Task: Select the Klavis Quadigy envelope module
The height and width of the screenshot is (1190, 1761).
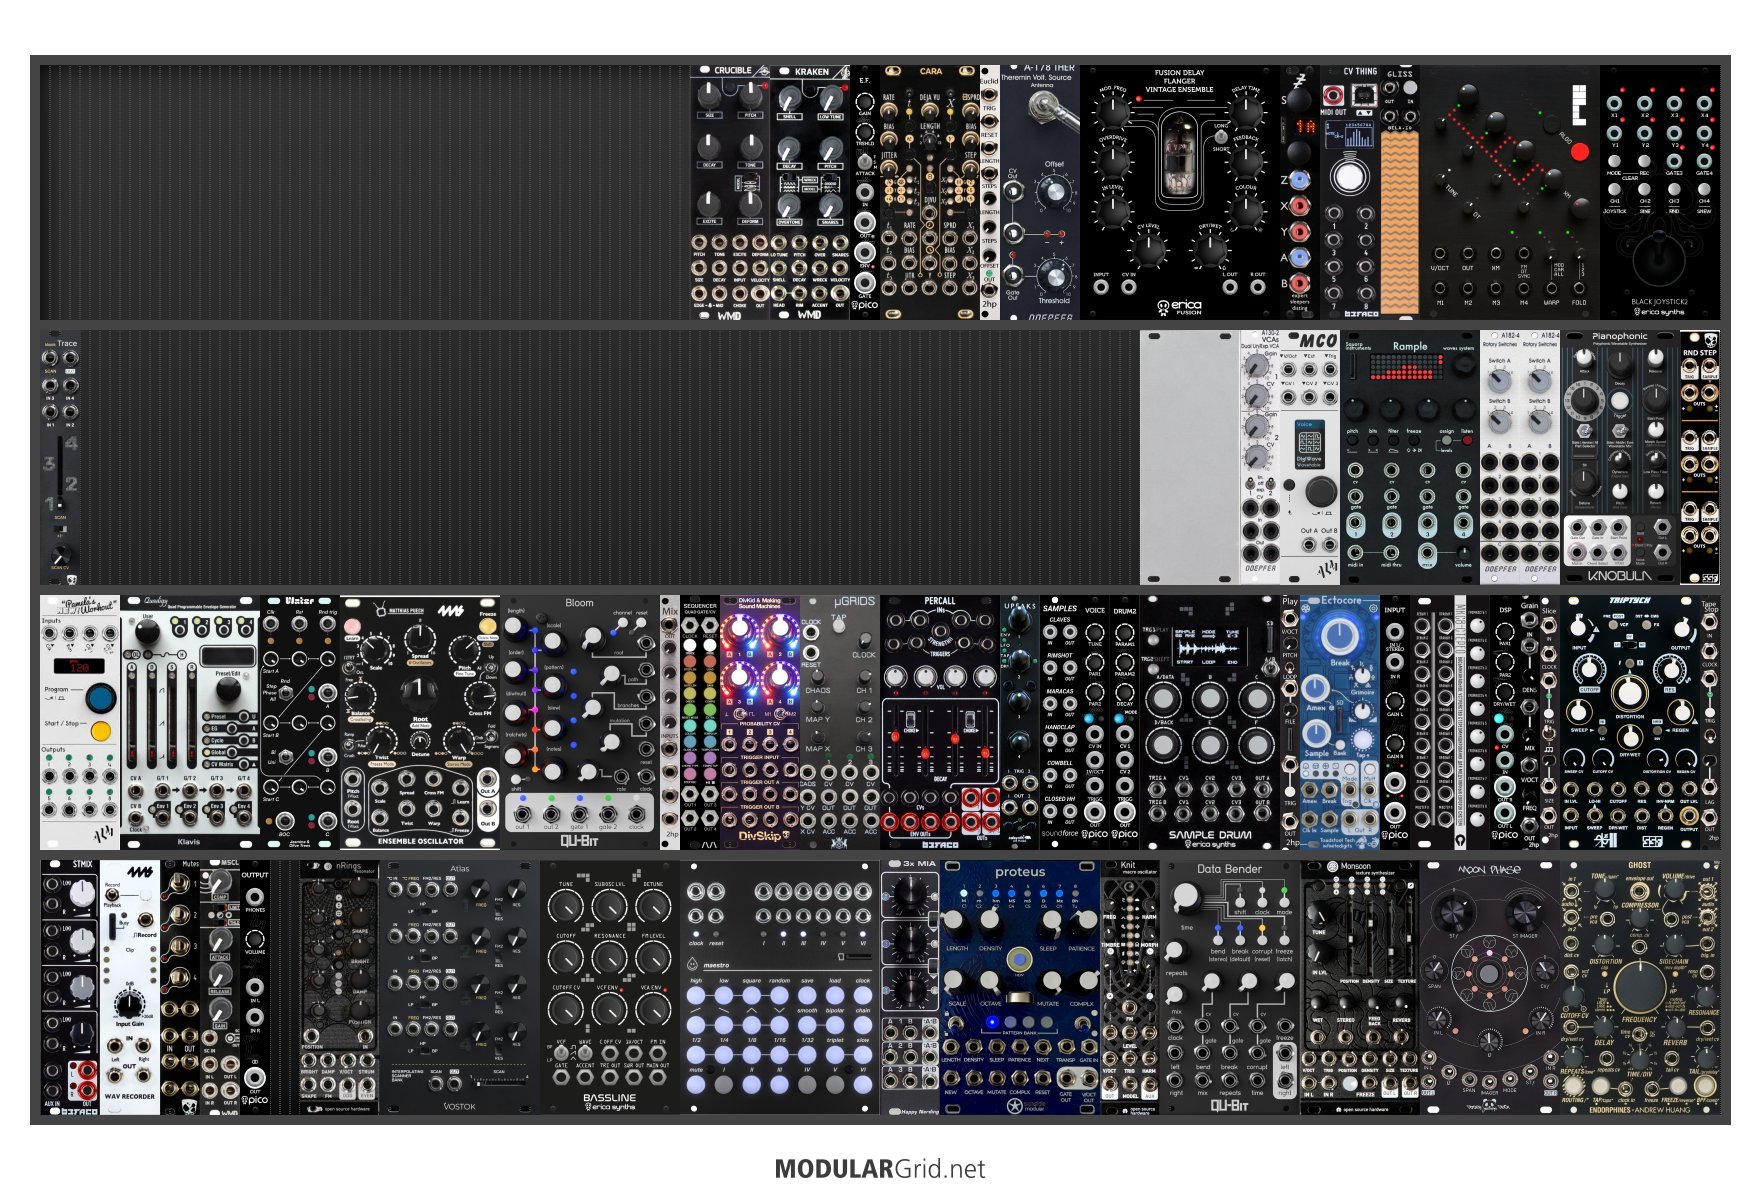Action: pos(190,722)
